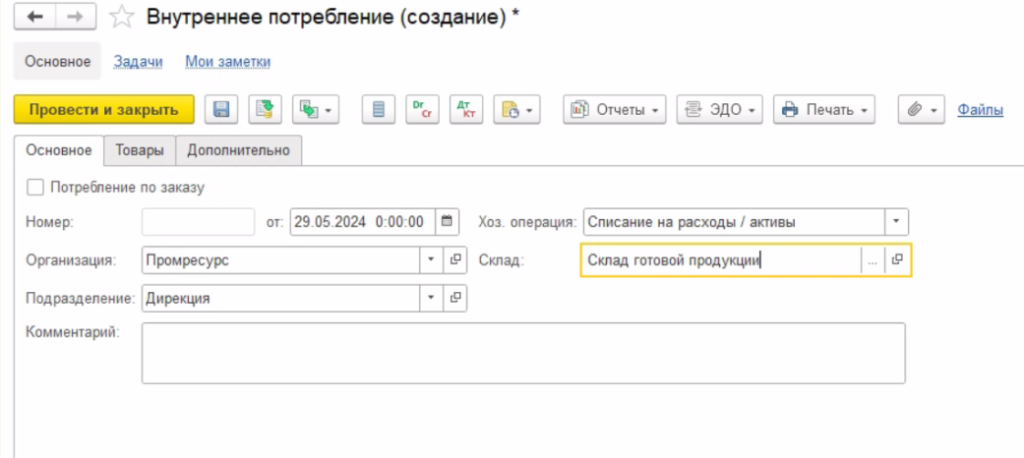Click the save (floppy disk) icon

[220, 110]
